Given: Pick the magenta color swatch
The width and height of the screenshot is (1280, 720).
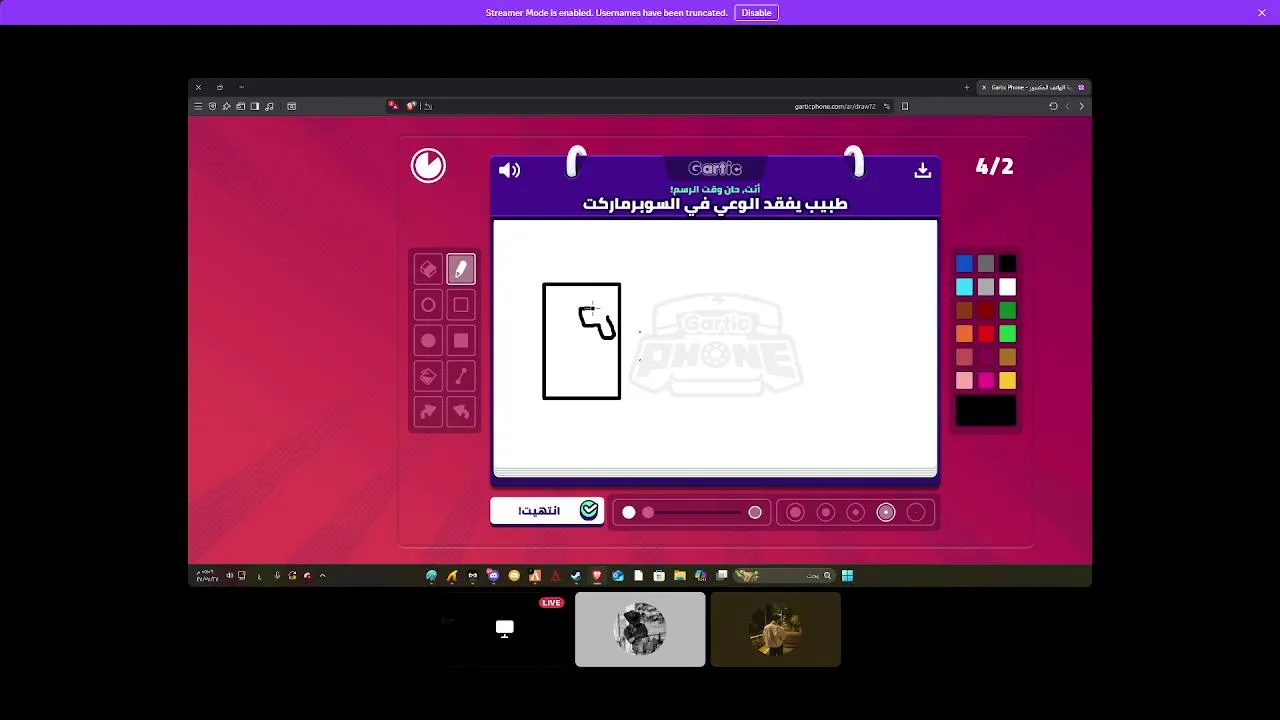Looking at the screenshot, I should 986,381.
